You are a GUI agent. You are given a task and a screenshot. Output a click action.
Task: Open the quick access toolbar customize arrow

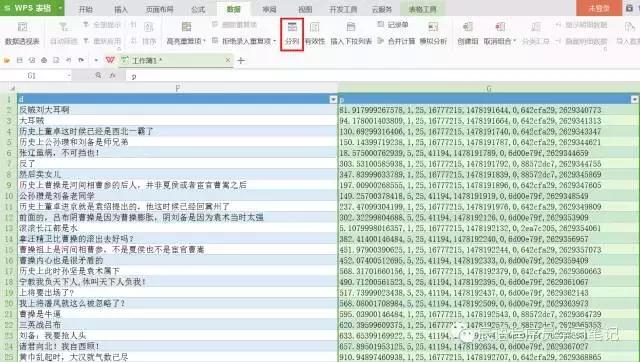[x=96, y=60]
